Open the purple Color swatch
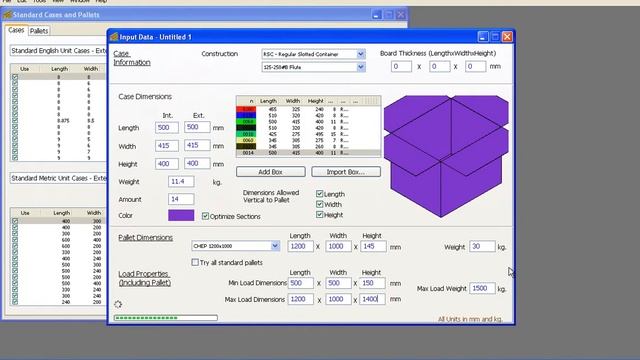 [181, 215]
